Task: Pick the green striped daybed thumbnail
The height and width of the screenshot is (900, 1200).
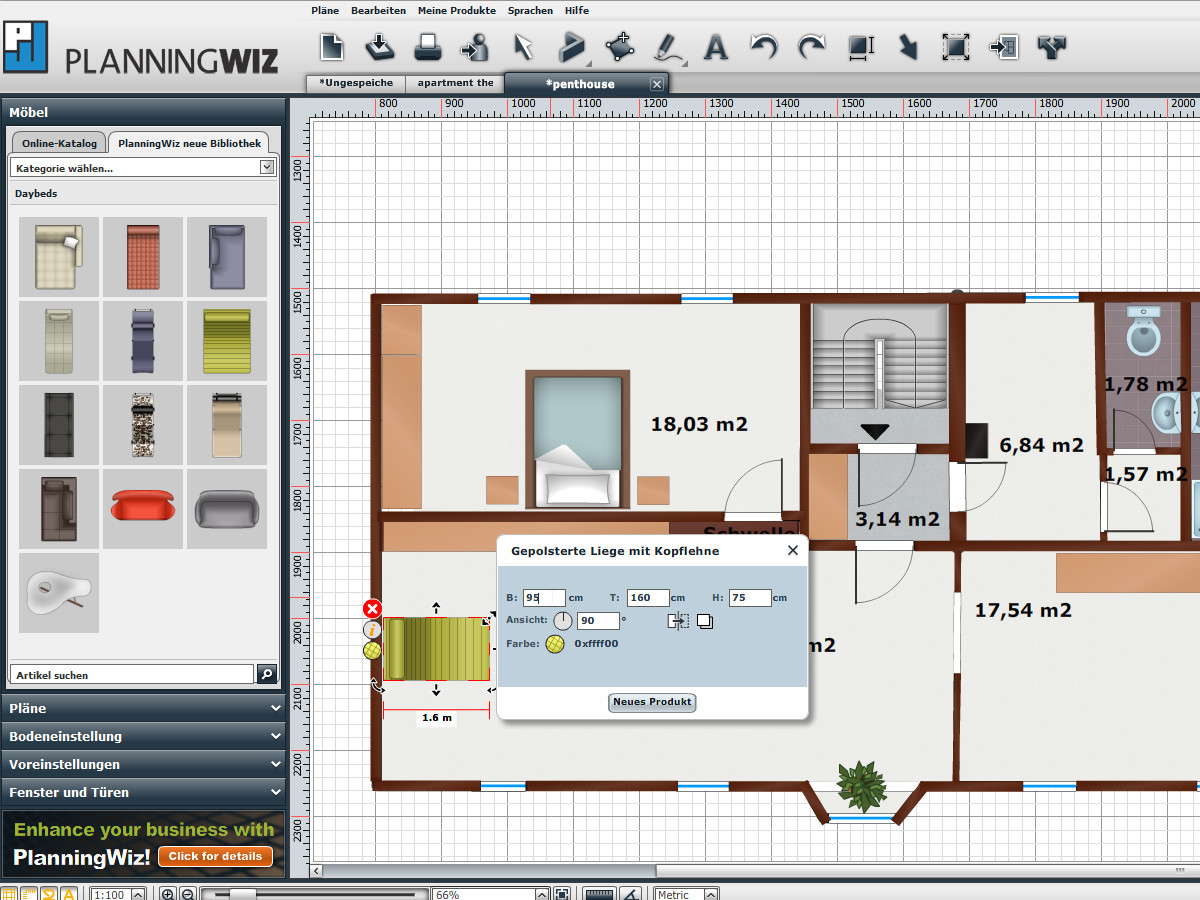Action: [x=227, y=340]
